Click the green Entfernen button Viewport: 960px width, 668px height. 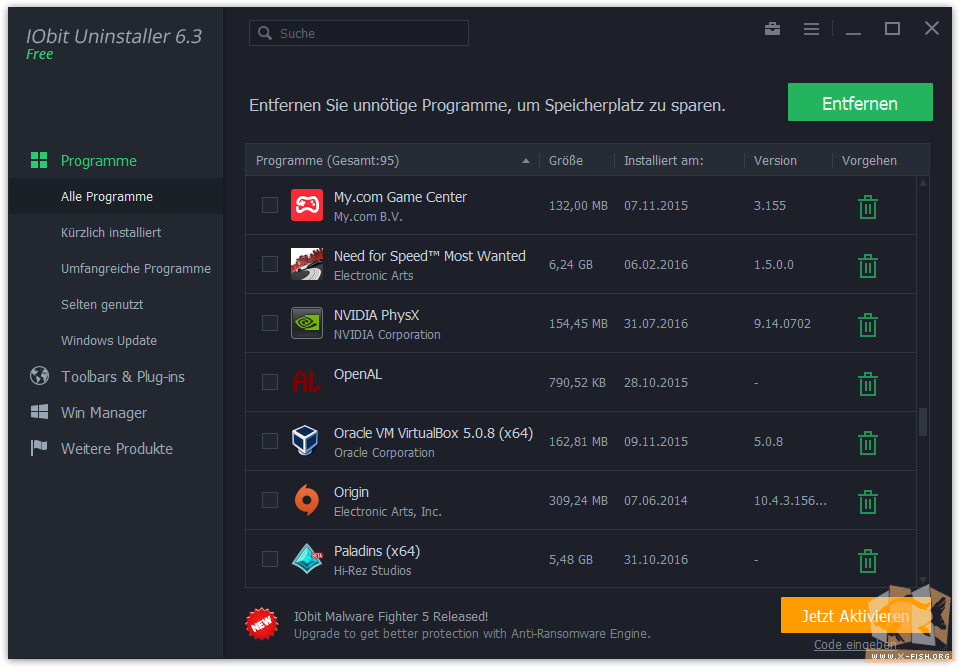coord(860,102)
